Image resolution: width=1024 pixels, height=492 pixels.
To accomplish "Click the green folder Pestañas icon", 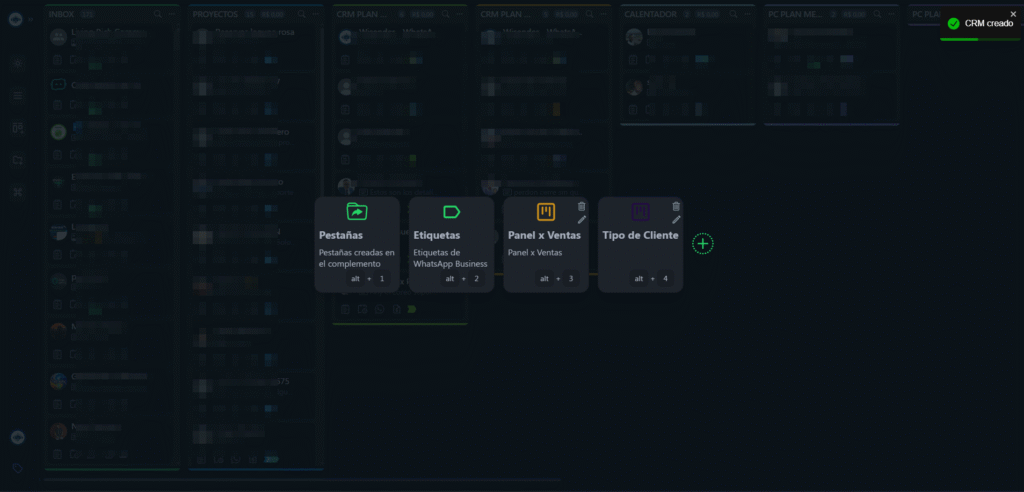I will 357,211.
